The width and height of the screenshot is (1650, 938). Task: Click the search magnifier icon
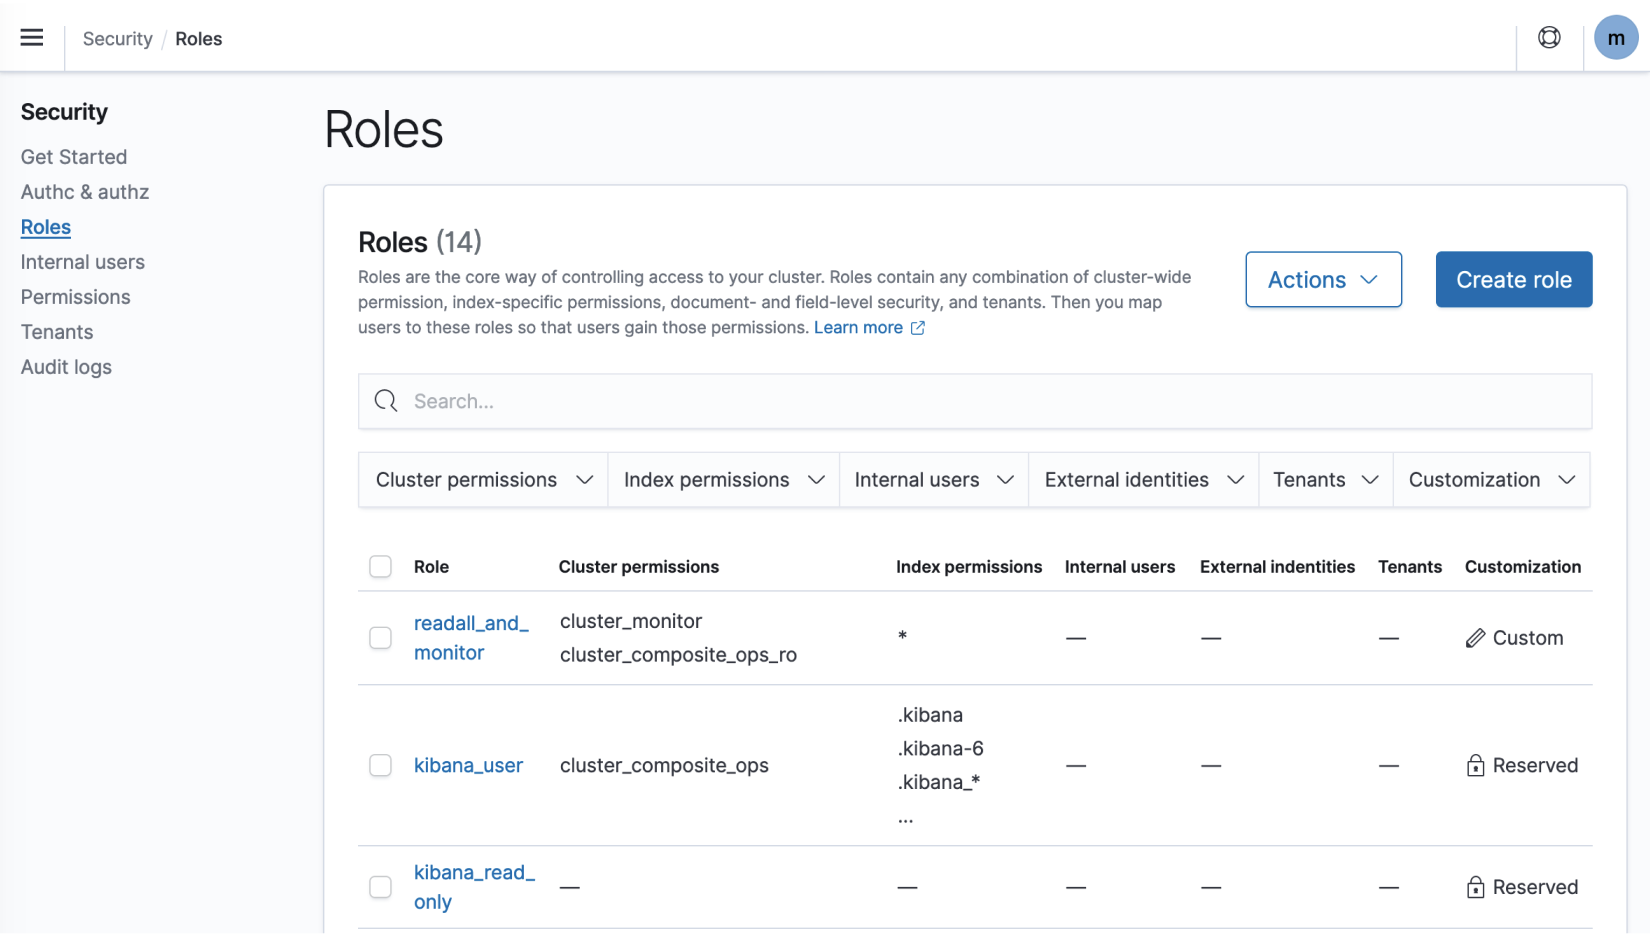[386, 401]
